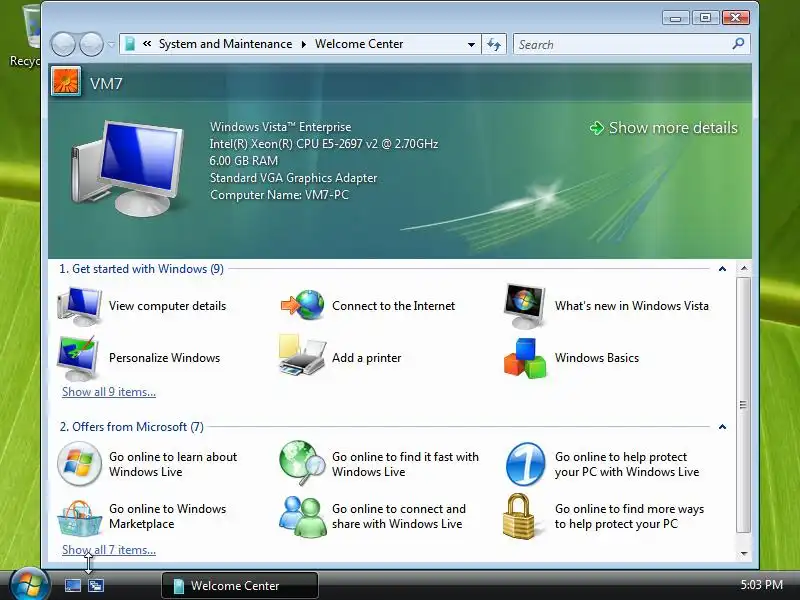Click What's new in Windows Vista monitor icon
This screenshot has width=800, height=600.
524,306
